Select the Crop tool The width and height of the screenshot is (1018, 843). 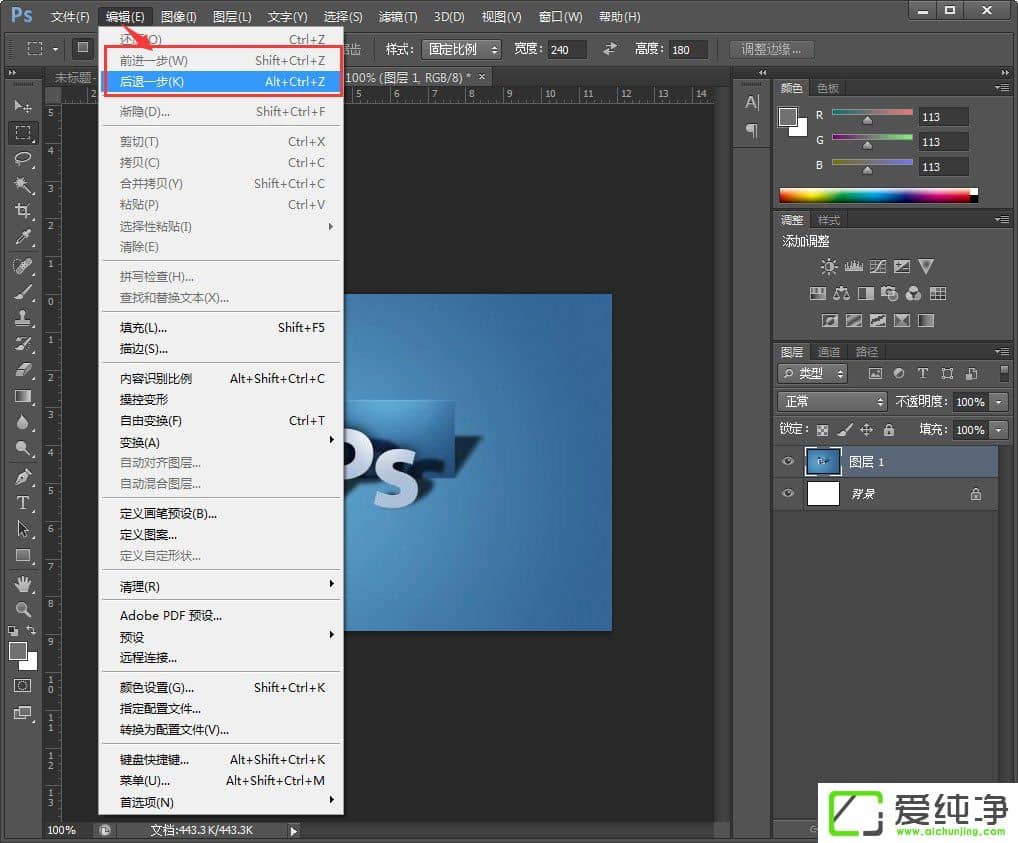23,211
